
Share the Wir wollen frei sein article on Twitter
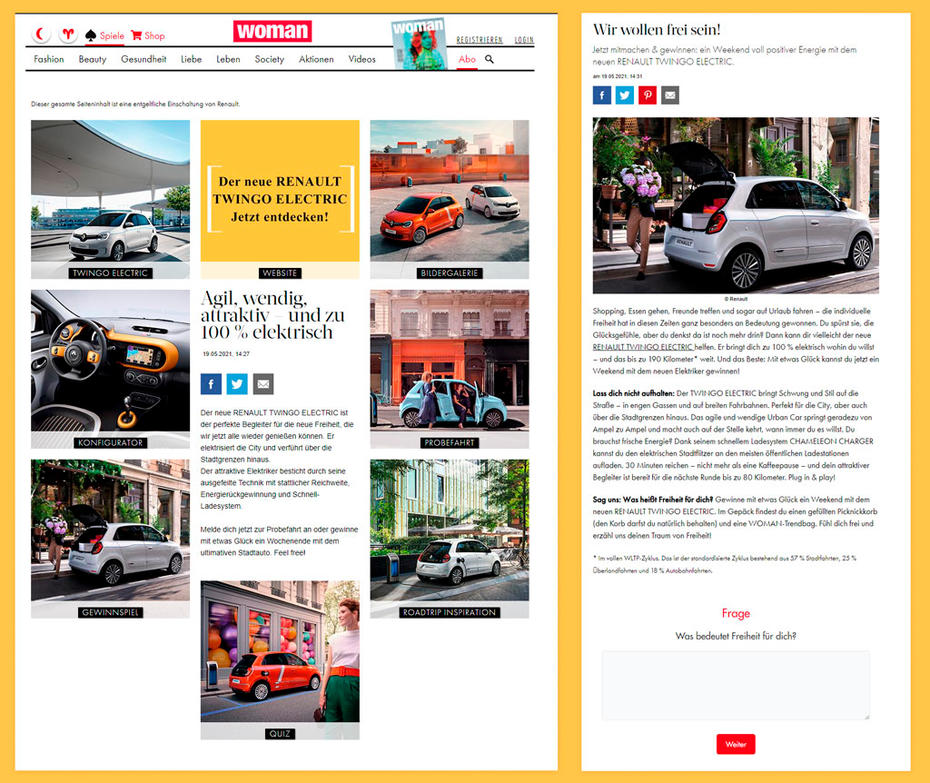click(625, 95)
